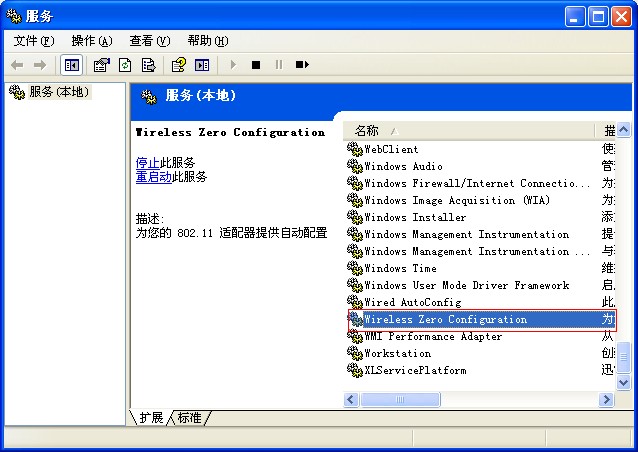This screenshot has width=638, height=452.
Task: Click the horizontal scrollbar right arrow
Action: click(606, 400)
